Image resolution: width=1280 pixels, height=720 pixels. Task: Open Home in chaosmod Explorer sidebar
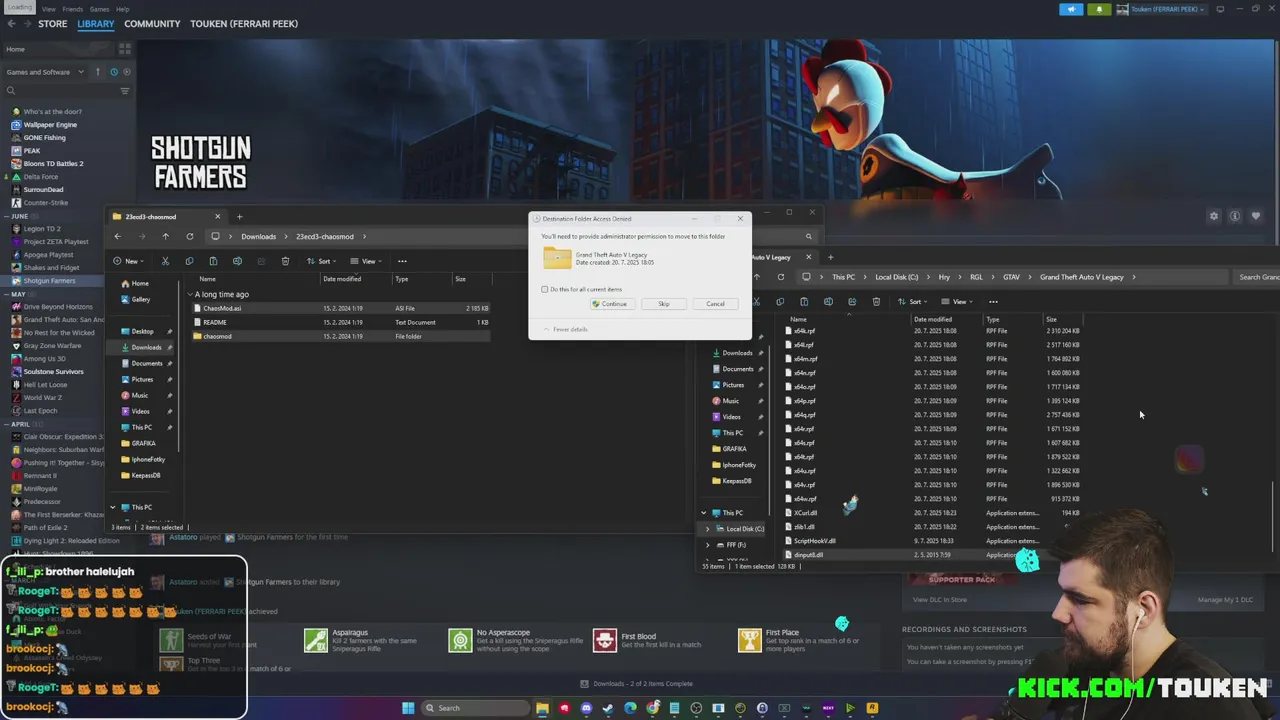[x=140, y=283]
